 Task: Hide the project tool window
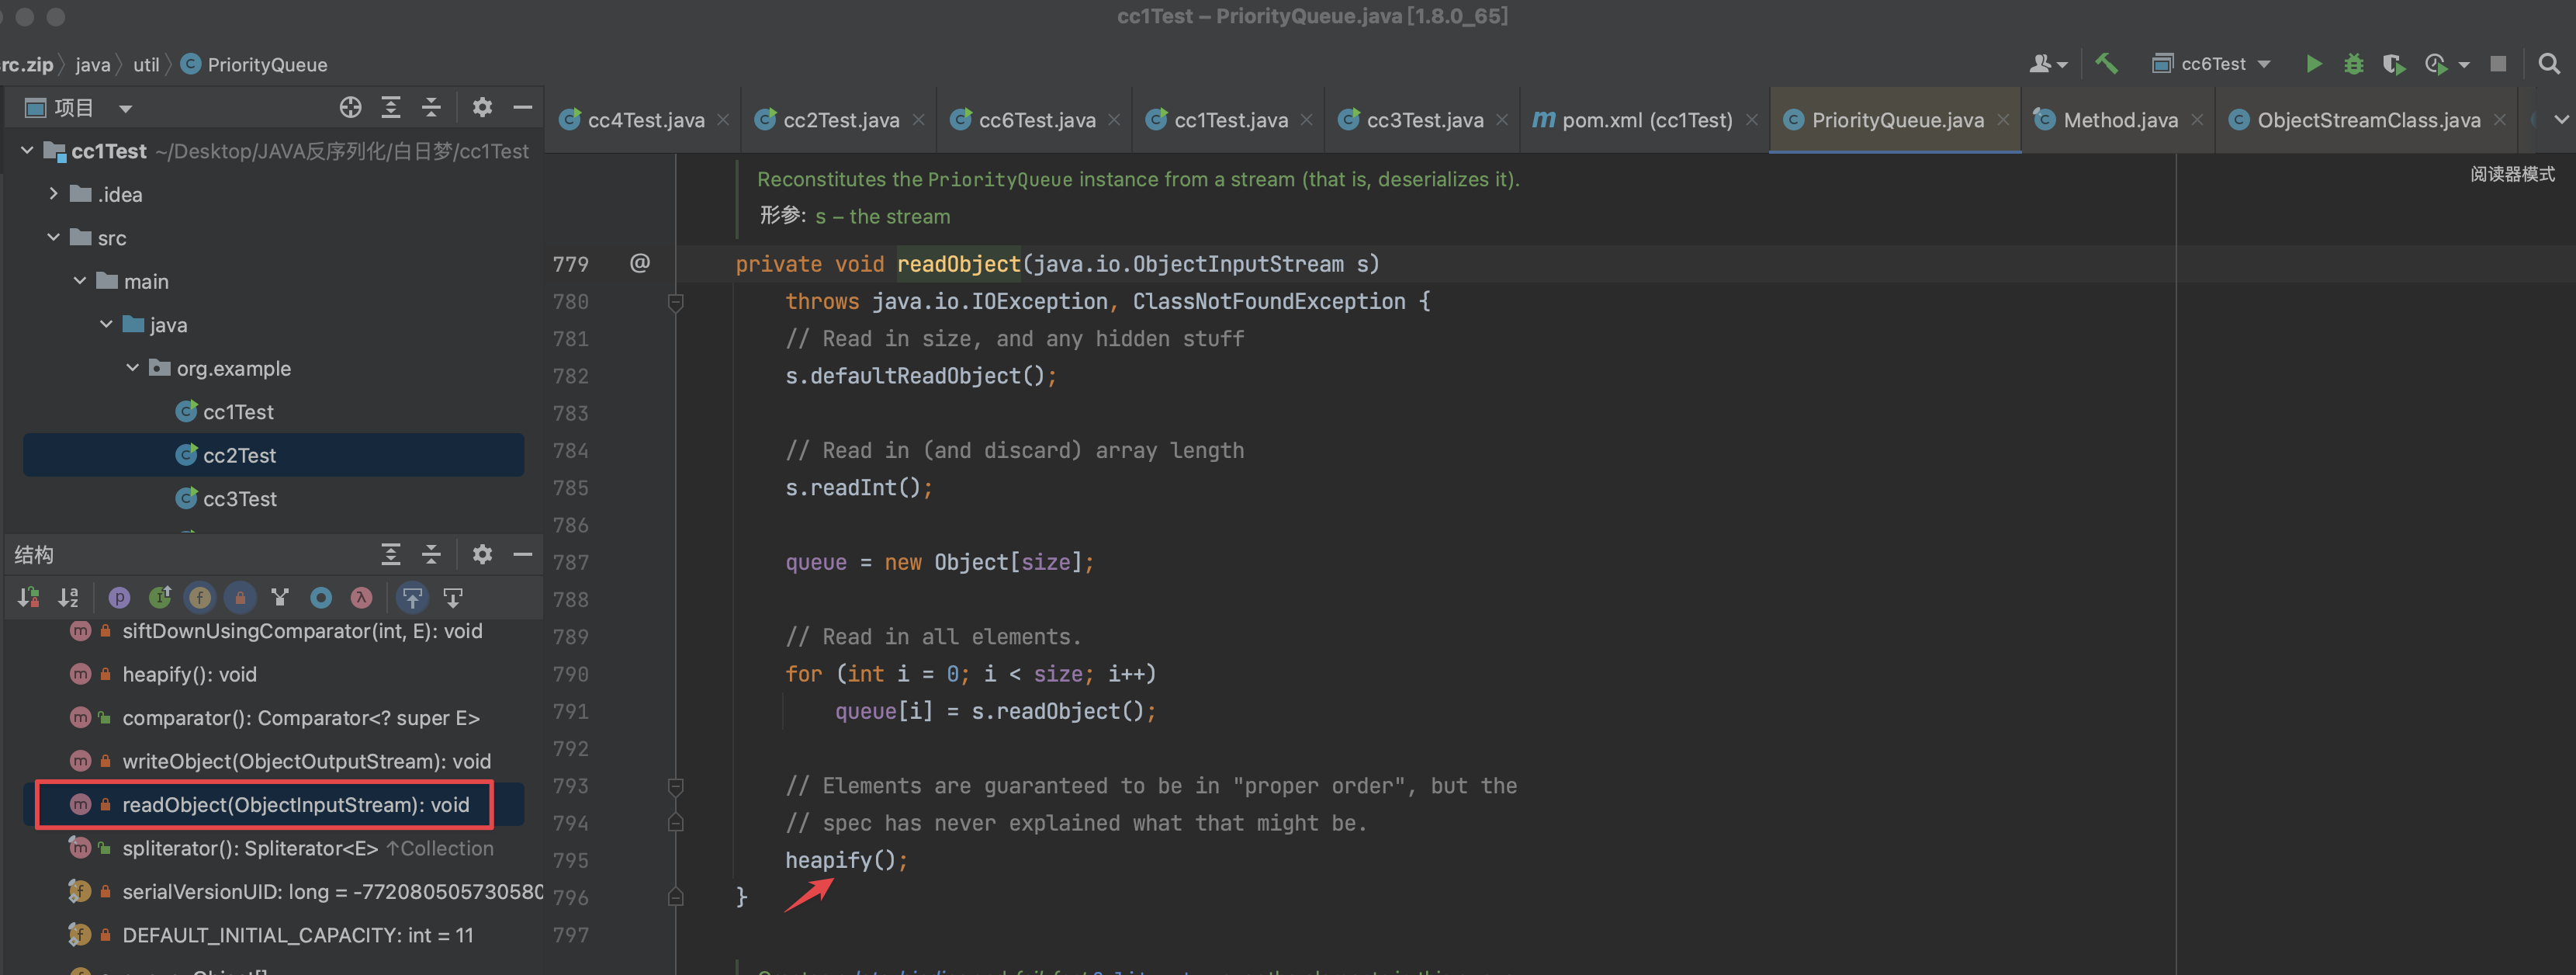click(522, 107)
